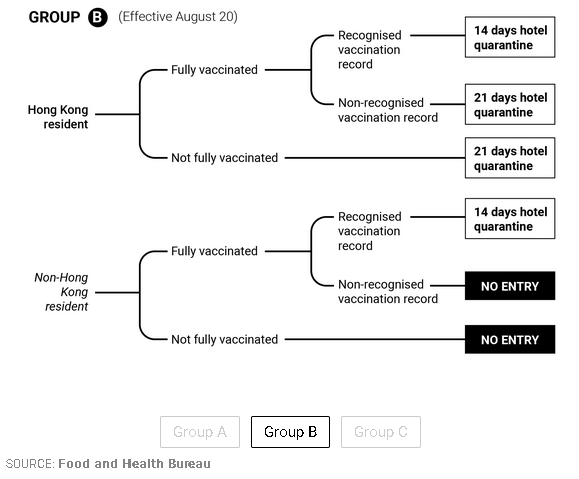Viewport: 579px width, 479px height.
Task: Click the black B circle icon
Action: tap(97, 17)
